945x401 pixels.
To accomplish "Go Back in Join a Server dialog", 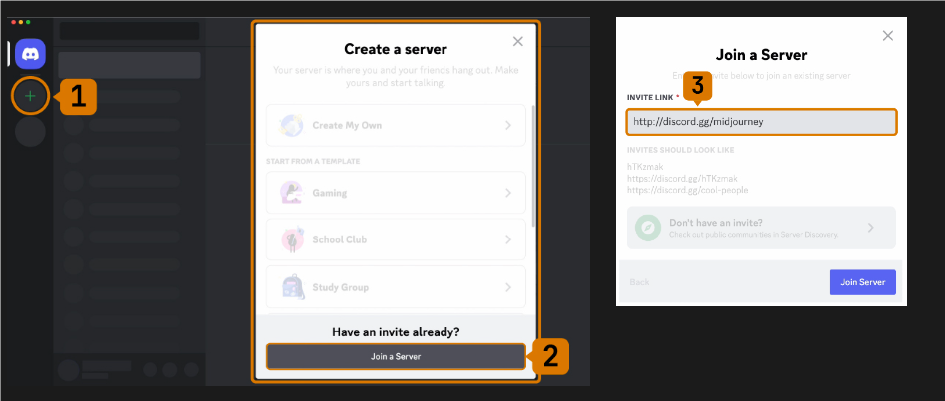I will [x=639, y=282].
